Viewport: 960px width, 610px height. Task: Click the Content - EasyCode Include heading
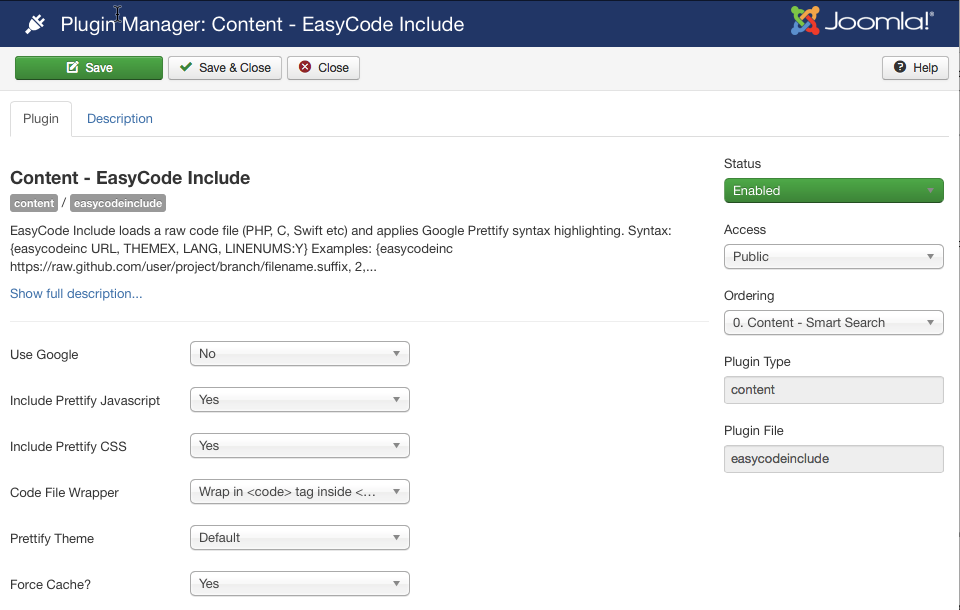click(x=130, y=178)
